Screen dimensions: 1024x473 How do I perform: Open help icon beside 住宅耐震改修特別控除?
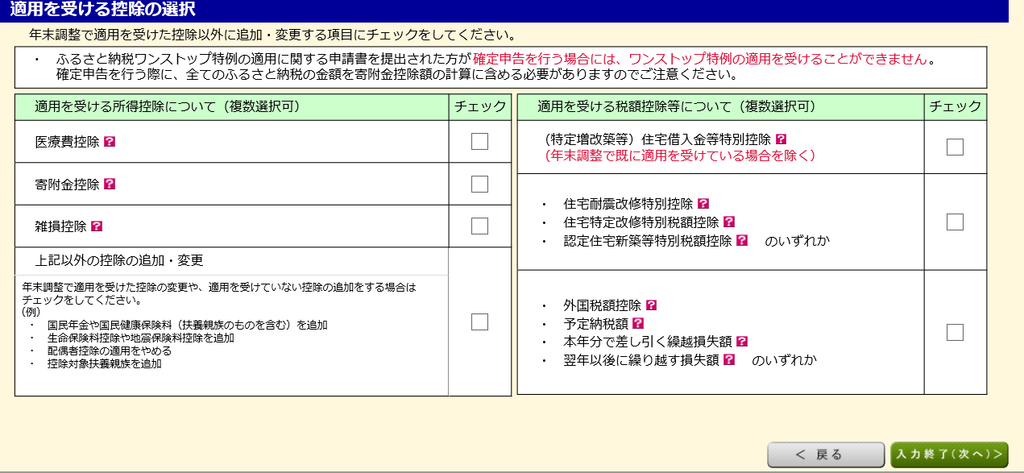(x=703, y=204)
